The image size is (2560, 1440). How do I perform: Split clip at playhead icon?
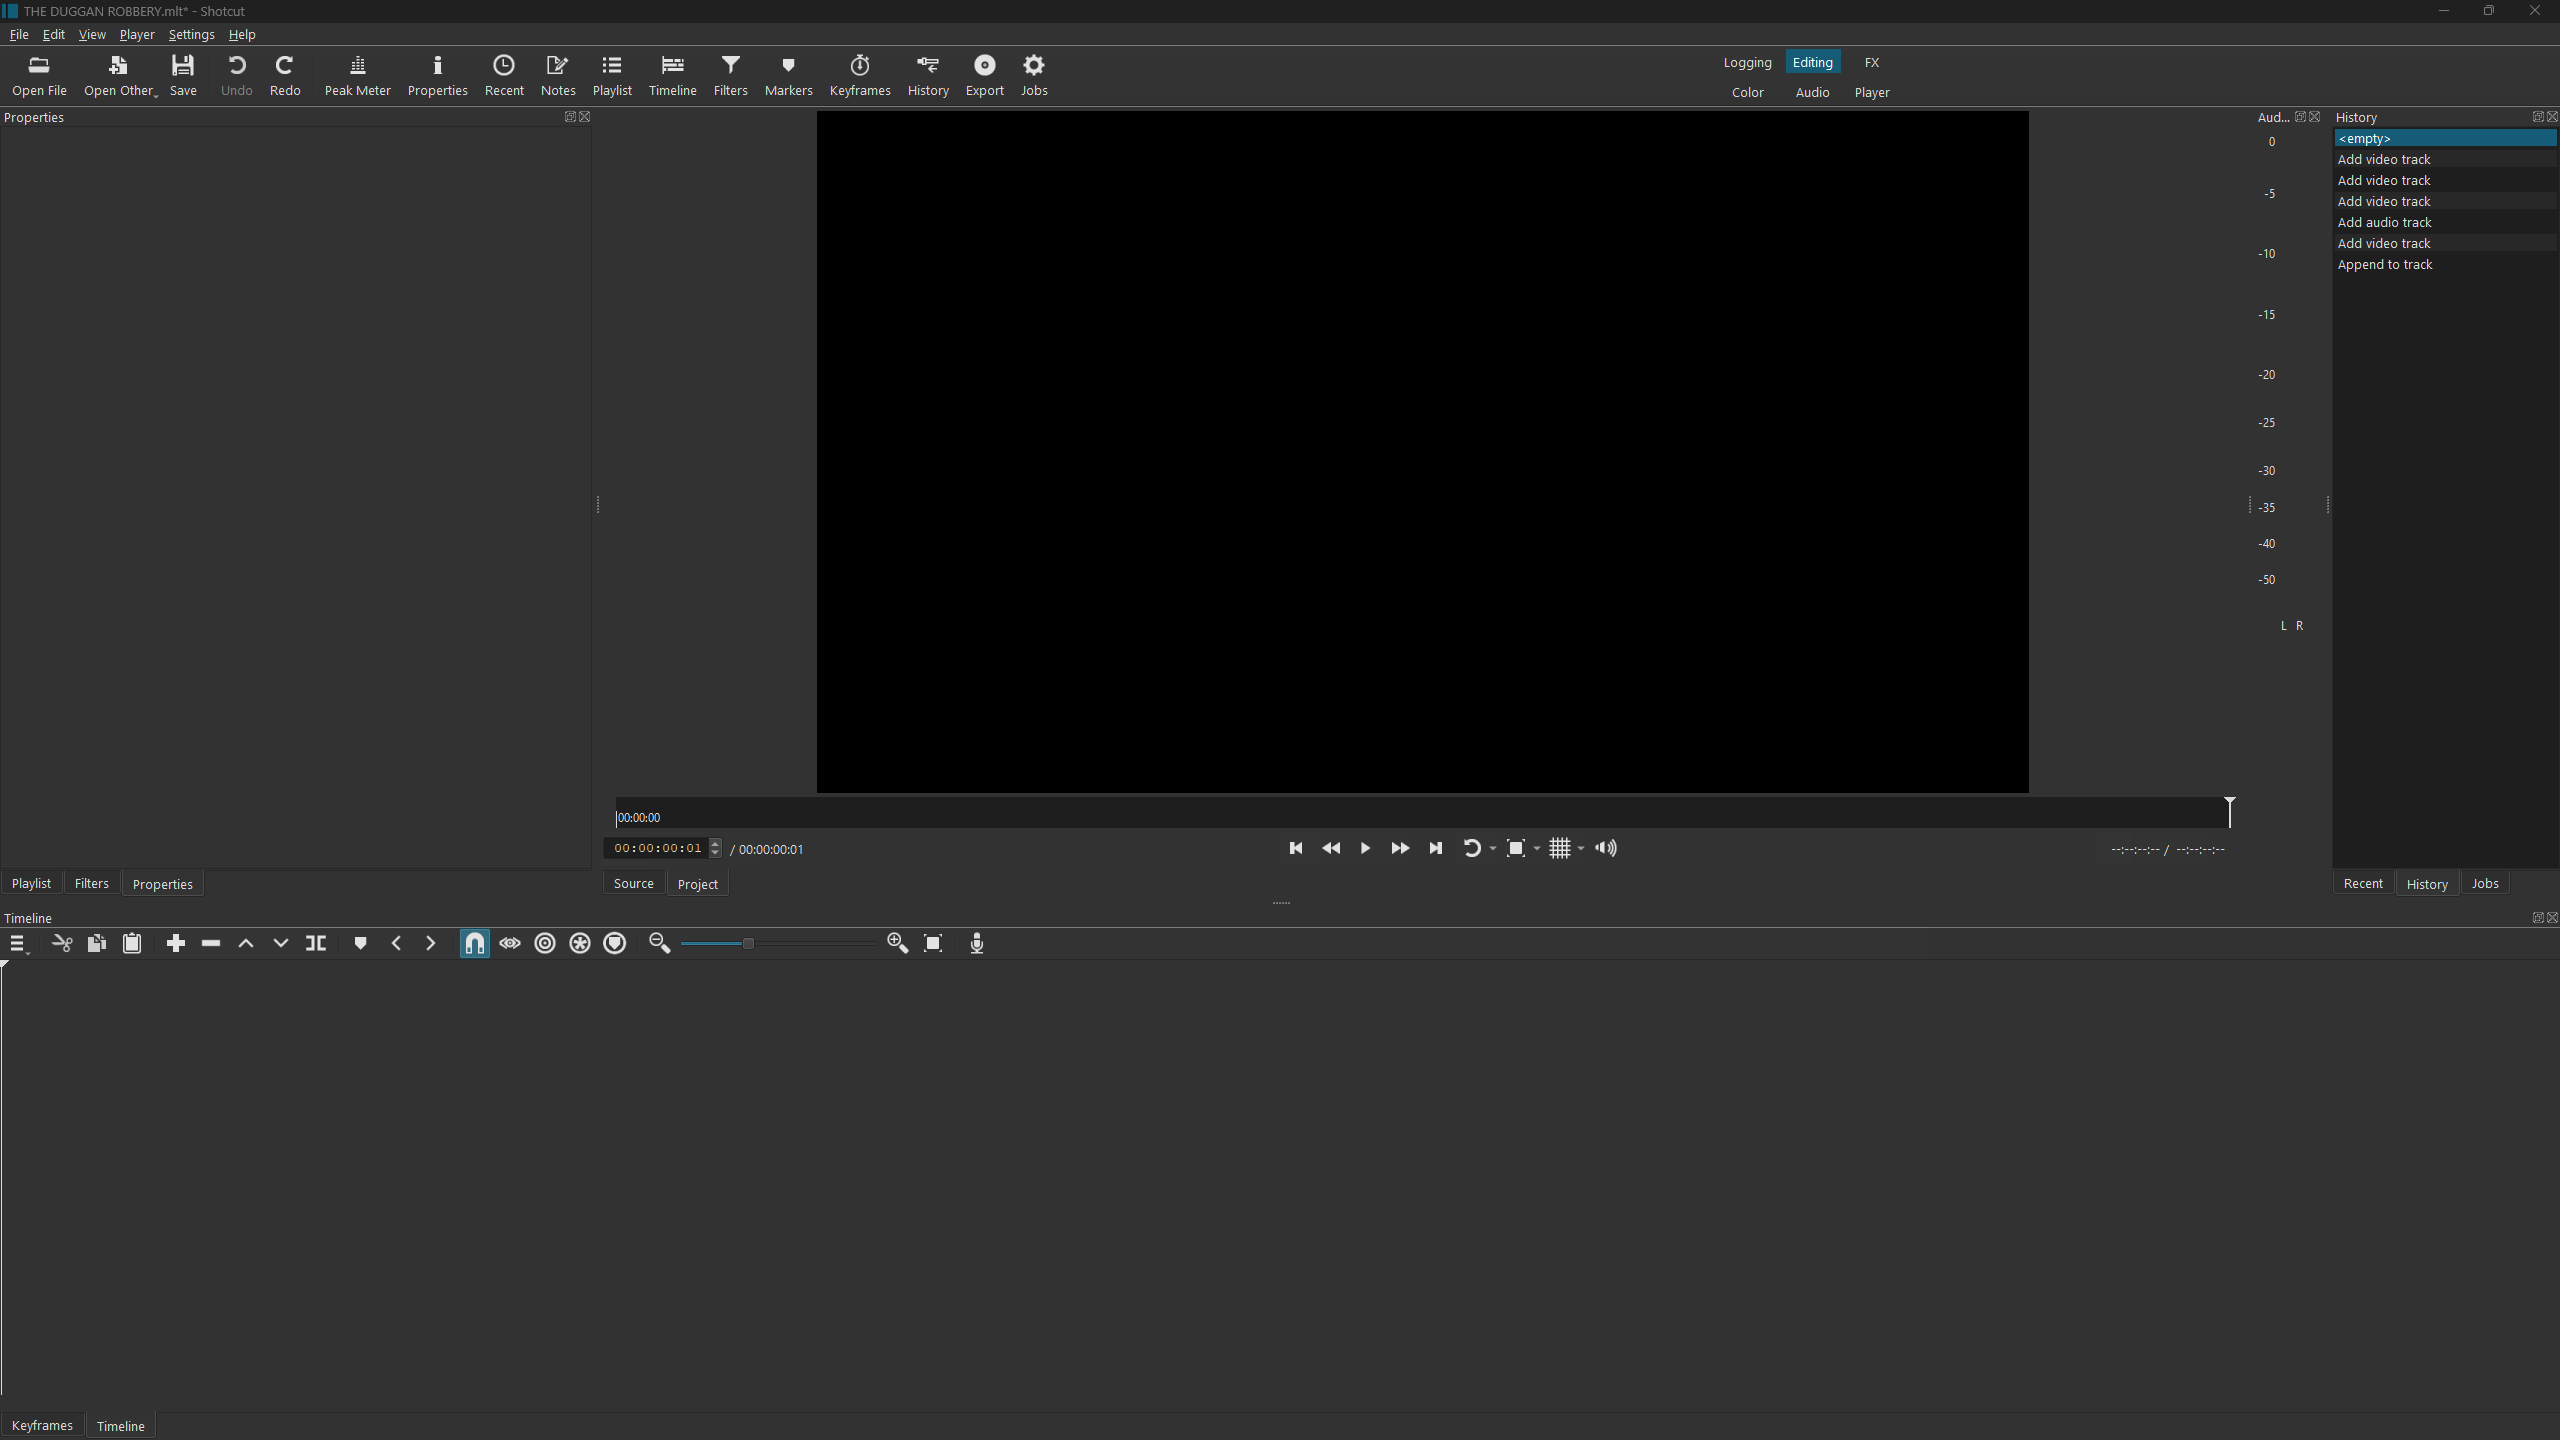tap(316, 943)
